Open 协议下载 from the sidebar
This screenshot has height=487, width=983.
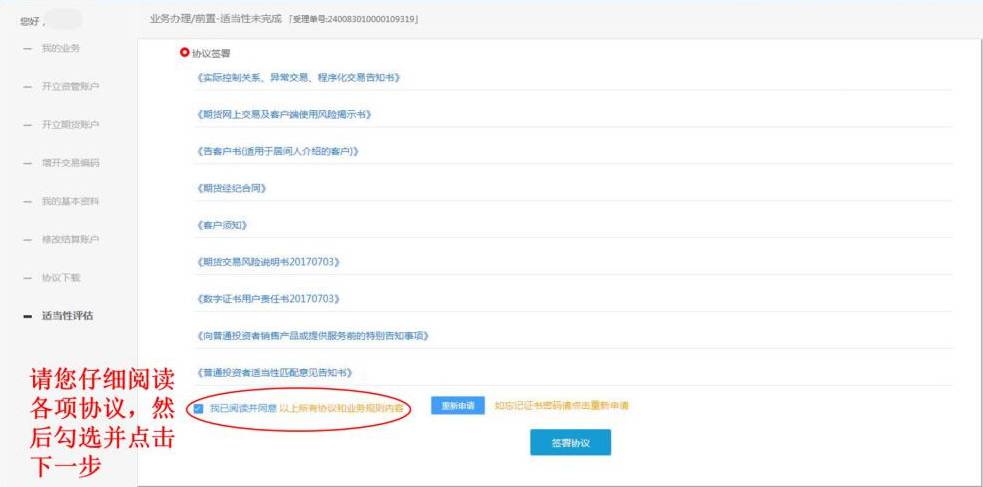coord(61,277)
